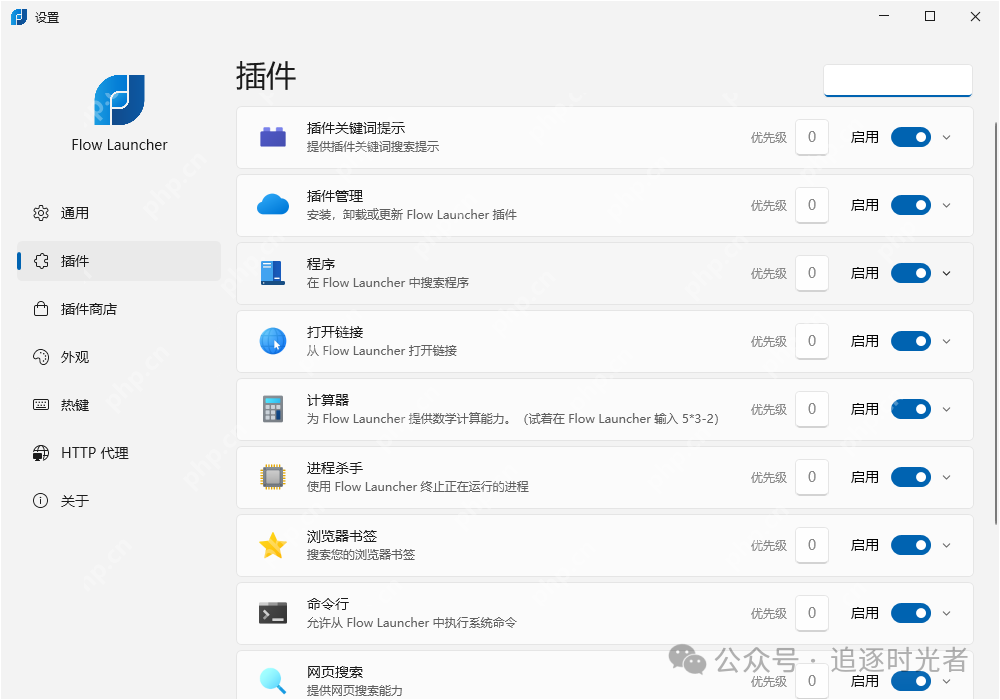The width and height of the screenshot is (1000, 700).
Task: Click the palette icon beside 外观
Action: tap(41, 357)
